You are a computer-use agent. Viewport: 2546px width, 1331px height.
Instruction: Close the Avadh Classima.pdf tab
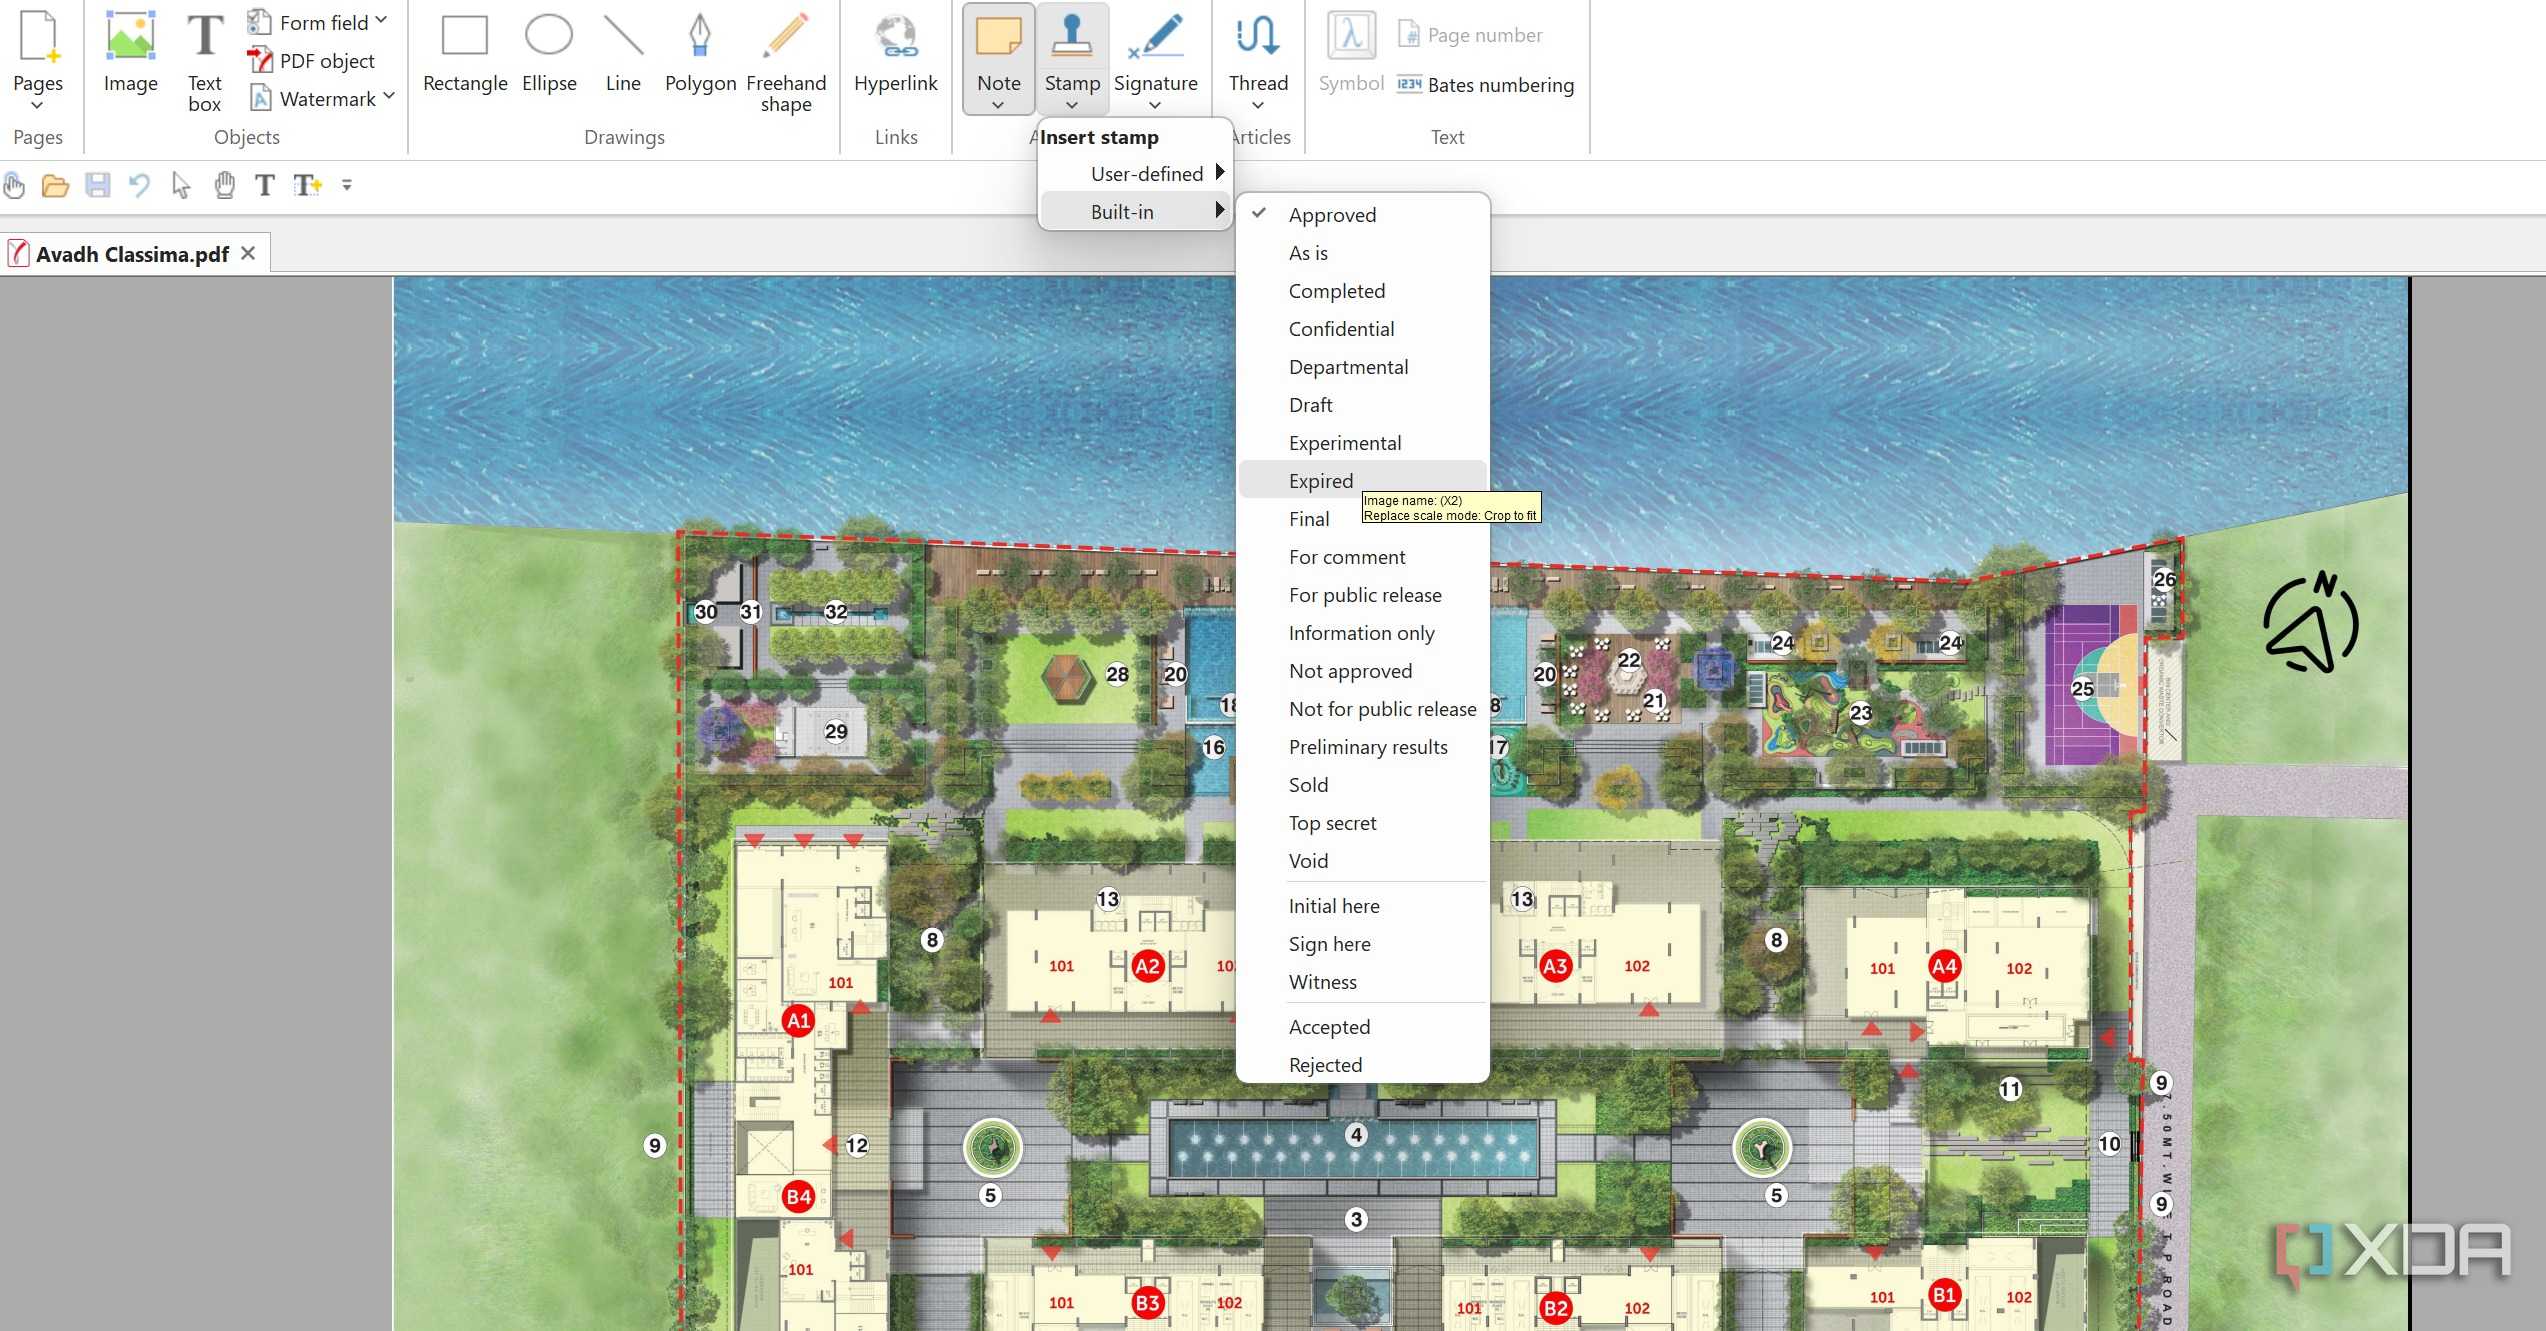tap(249, 253)
